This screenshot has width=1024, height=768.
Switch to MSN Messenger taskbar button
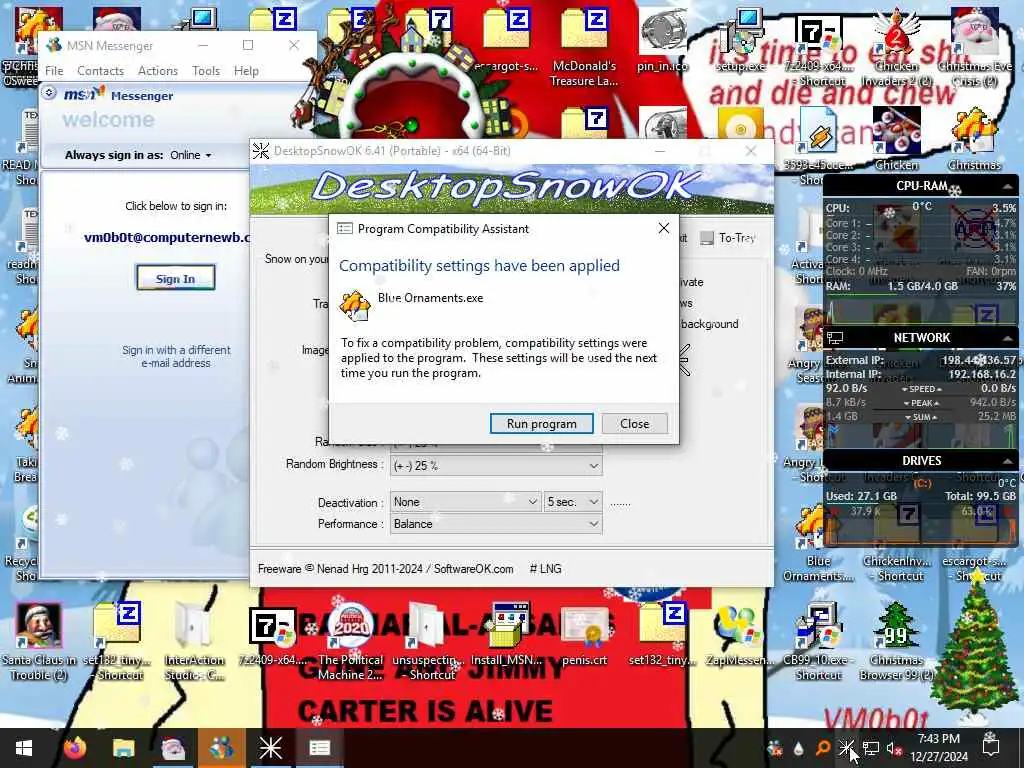tap(221, 748)
